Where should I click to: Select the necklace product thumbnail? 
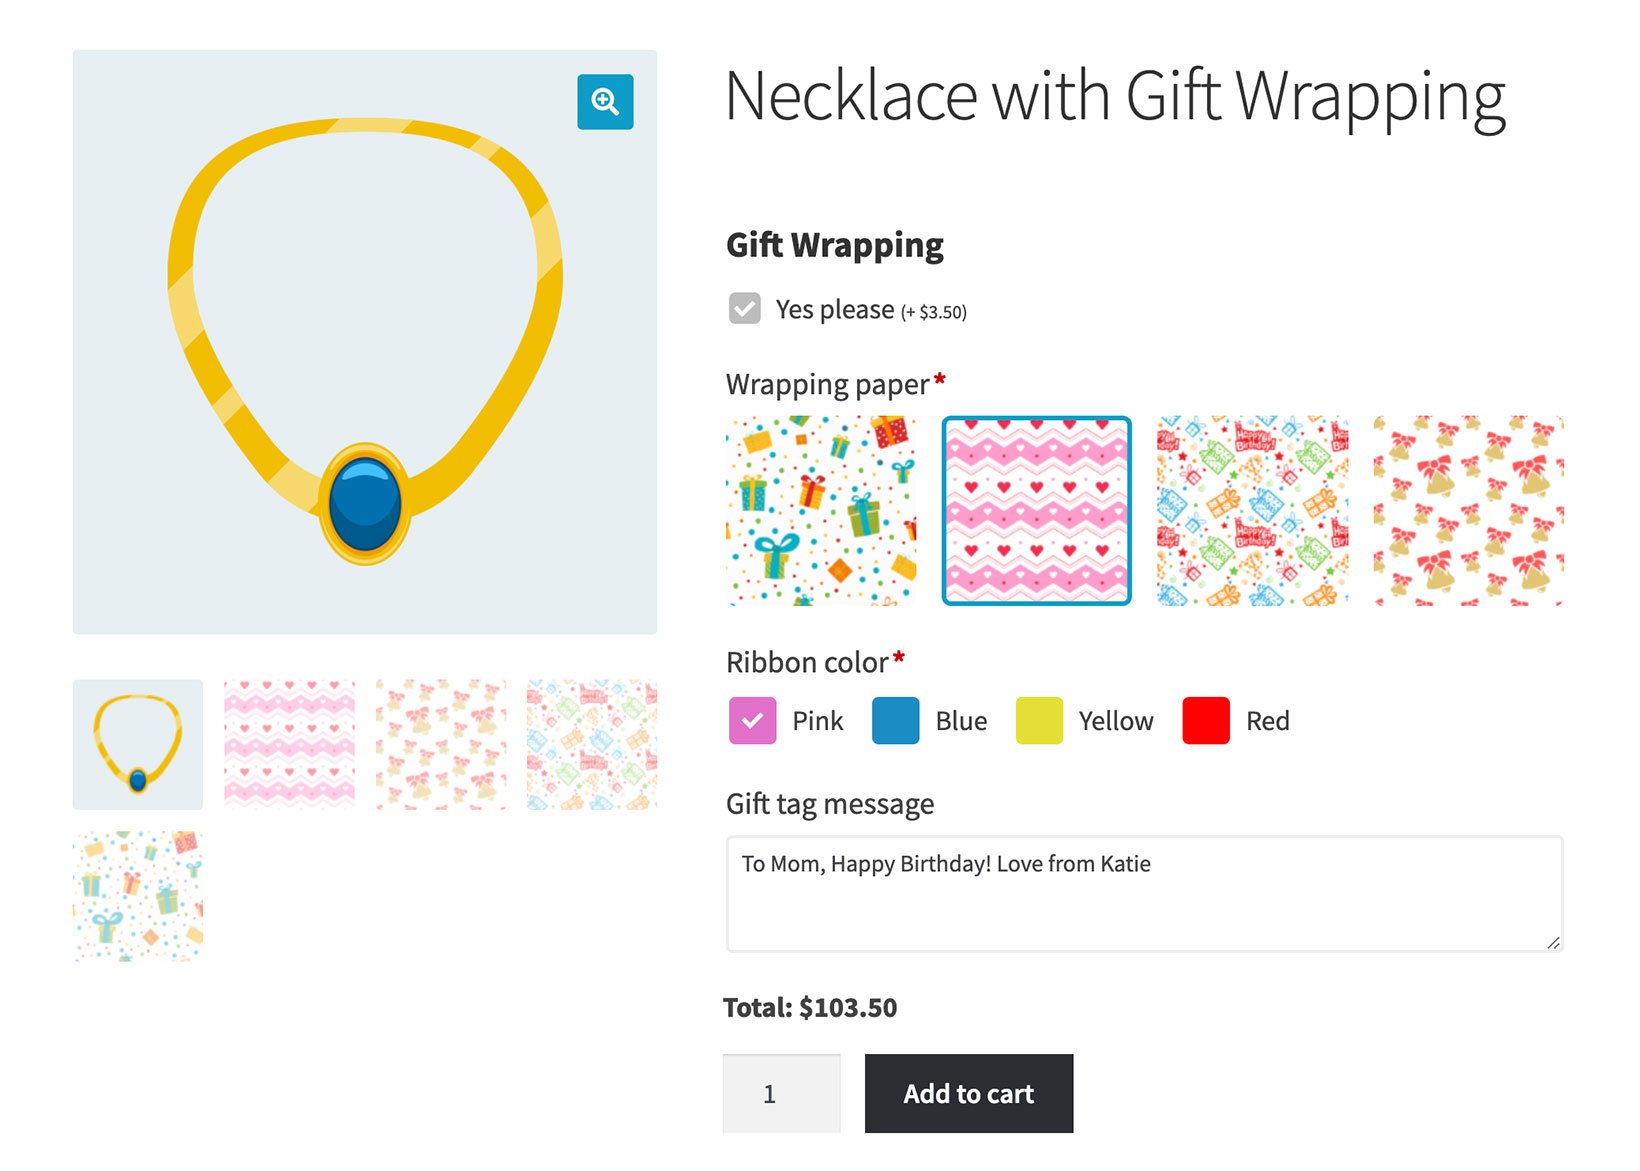137,742
